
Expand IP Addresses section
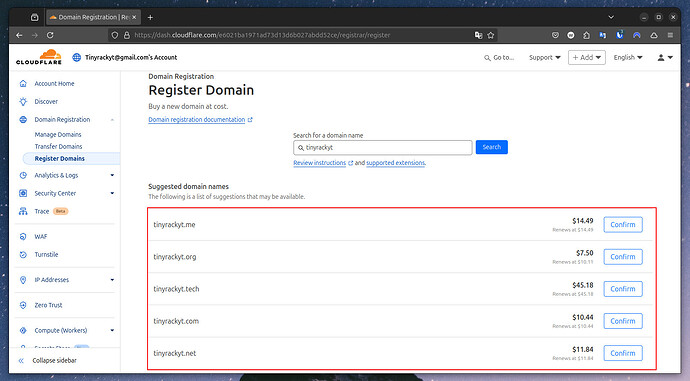tap(112, 280)
